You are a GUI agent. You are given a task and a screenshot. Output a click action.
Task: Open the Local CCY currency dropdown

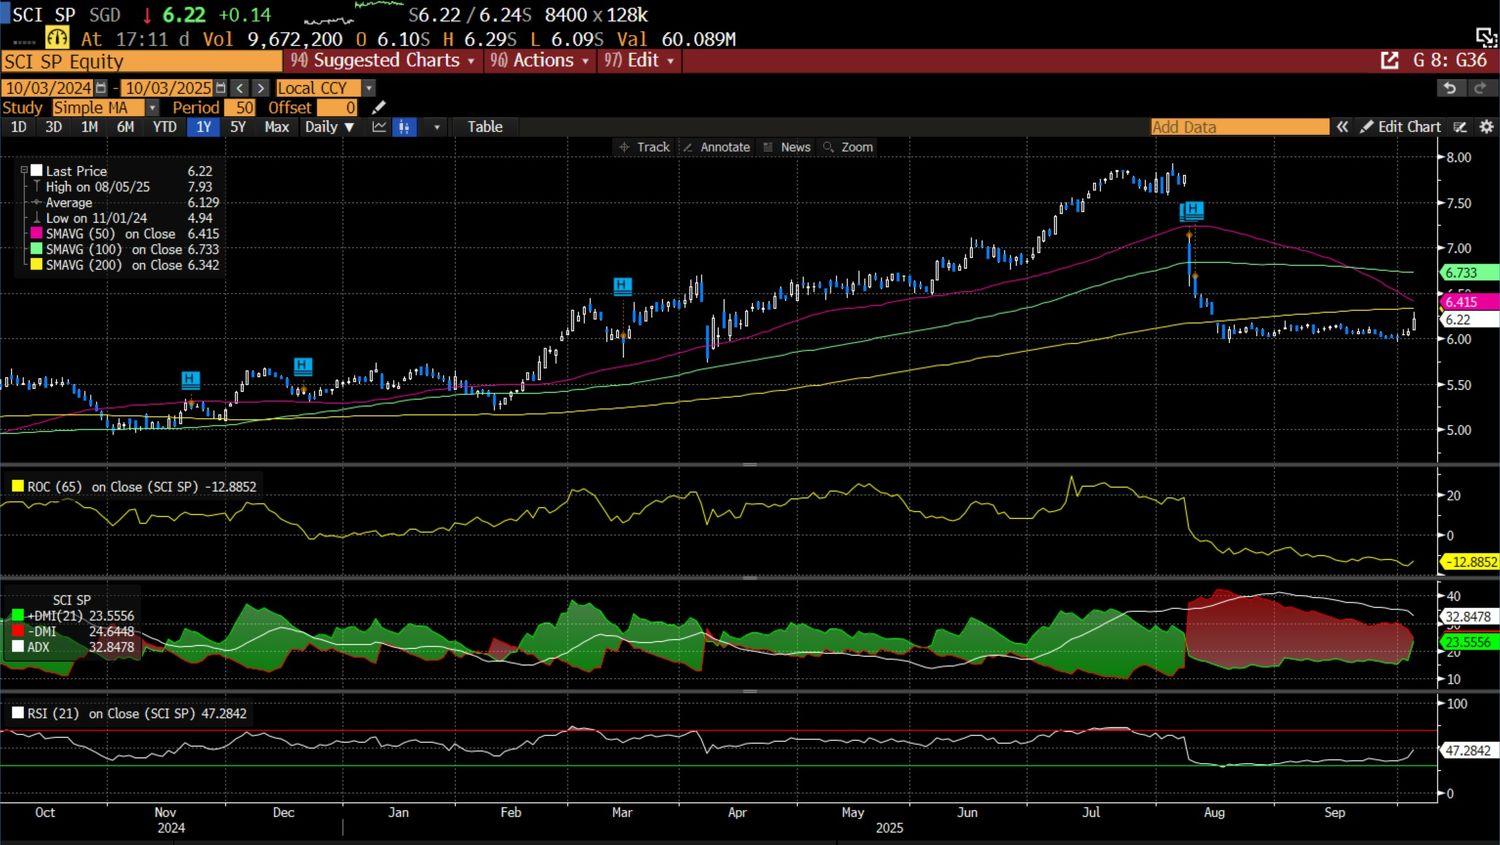(x=368, y=88)
